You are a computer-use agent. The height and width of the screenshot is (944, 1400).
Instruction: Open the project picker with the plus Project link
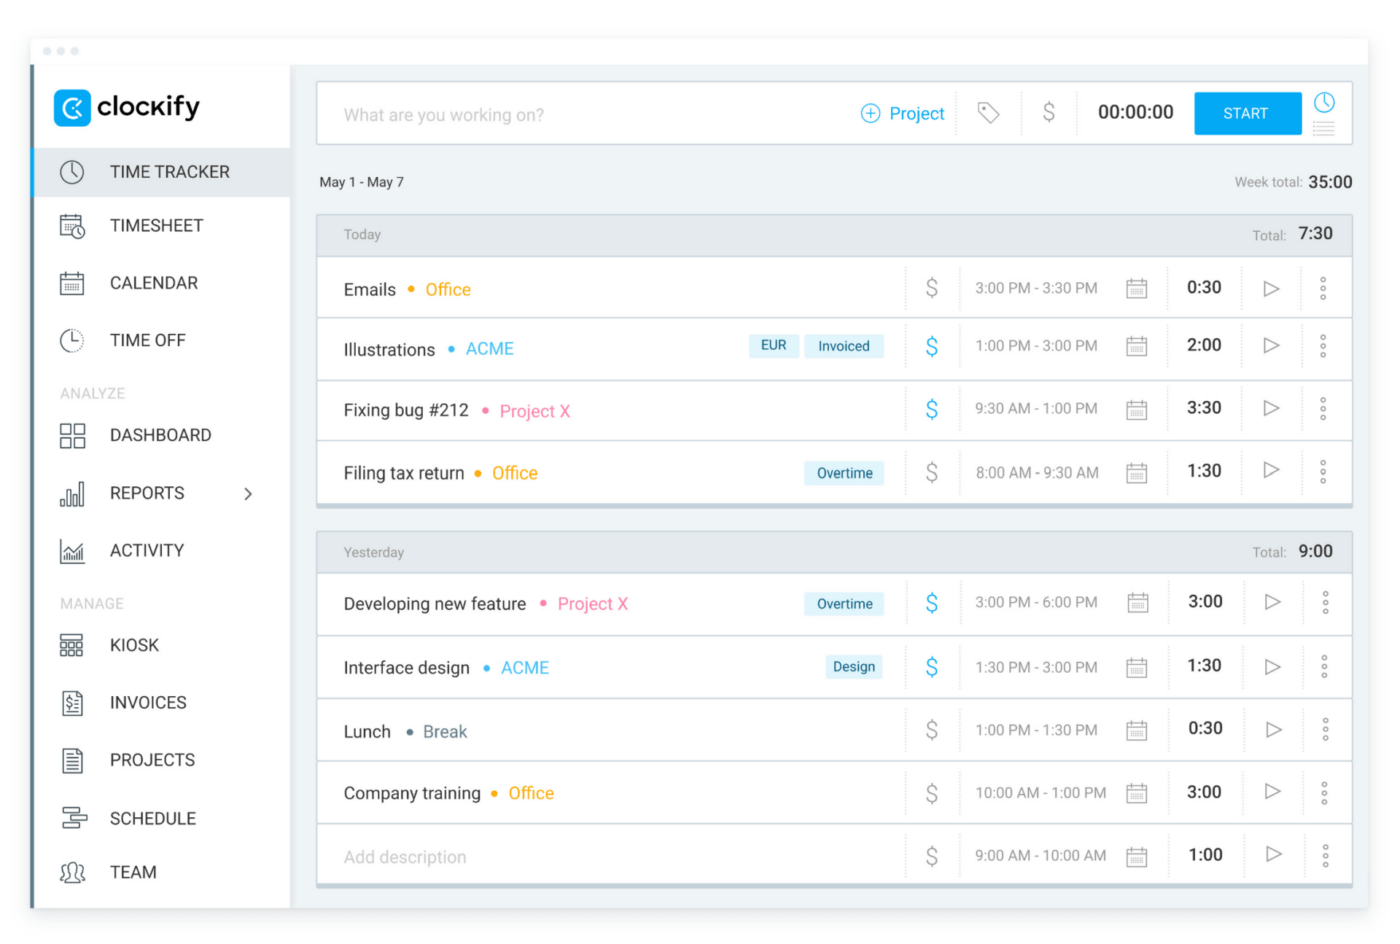coord(903,113)
